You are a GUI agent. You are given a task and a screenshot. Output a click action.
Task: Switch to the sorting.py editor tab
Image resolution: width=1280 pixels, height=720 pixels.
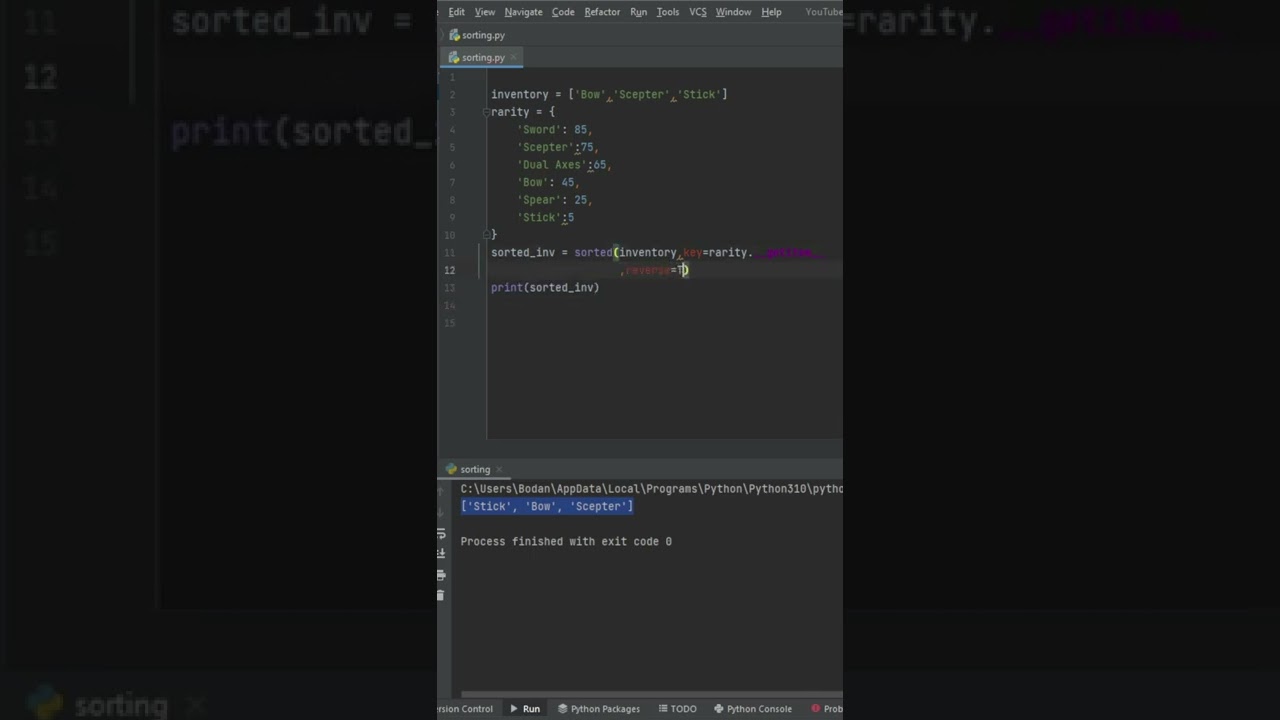pyautogui.click(x=483, y=57)
